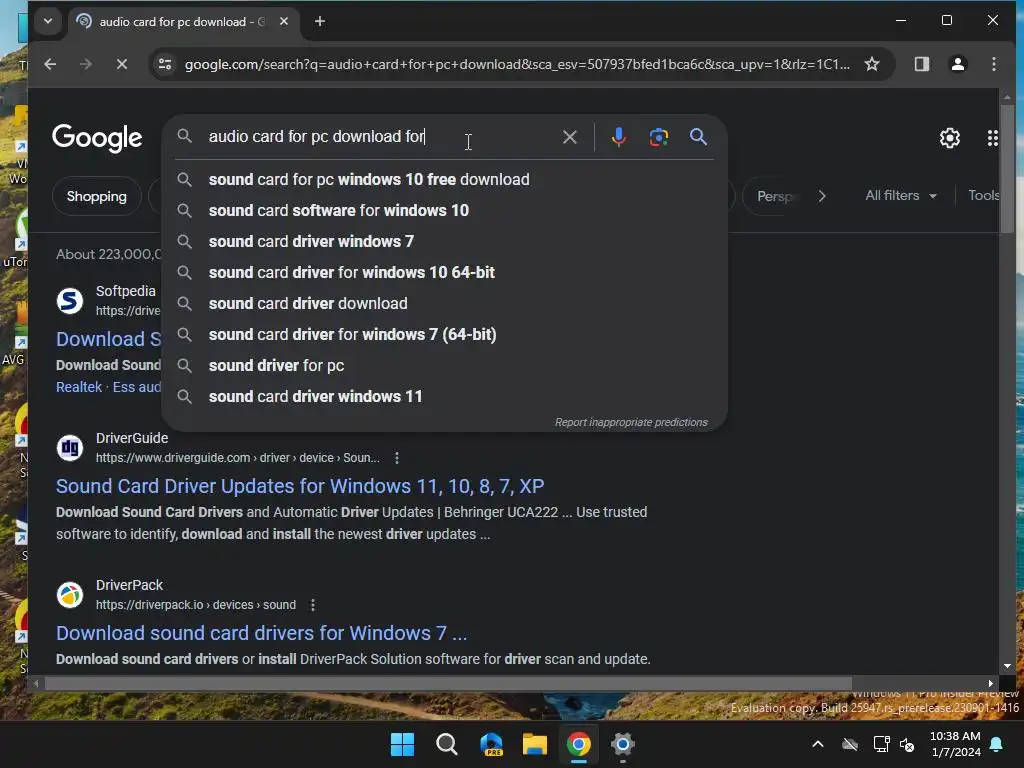
Task: Open Sound Card Driver Updates for Windows result
Action: [x=300, y=486]
